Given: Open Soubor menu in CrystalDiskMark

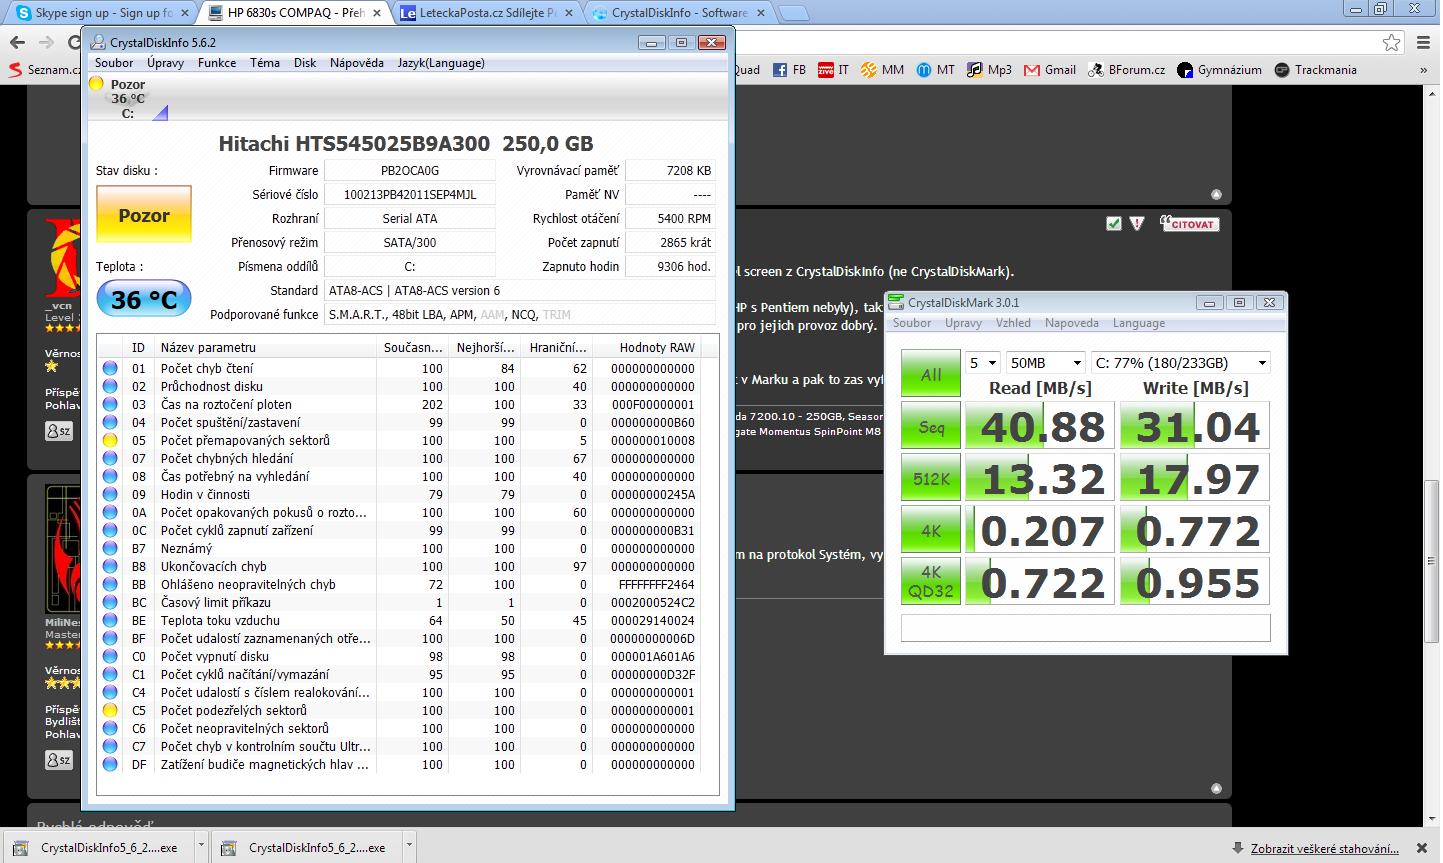Looking at the screenshot, I should click(912, 323).
